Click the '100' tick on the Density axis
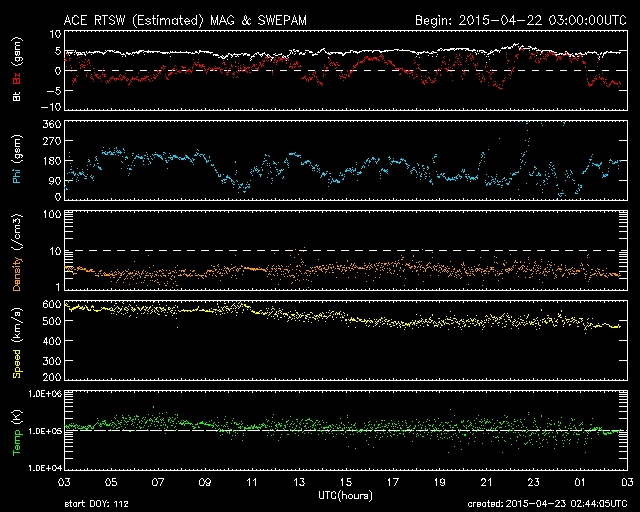The height and width of the screenshot is (512, 640). tap(52, 214)
